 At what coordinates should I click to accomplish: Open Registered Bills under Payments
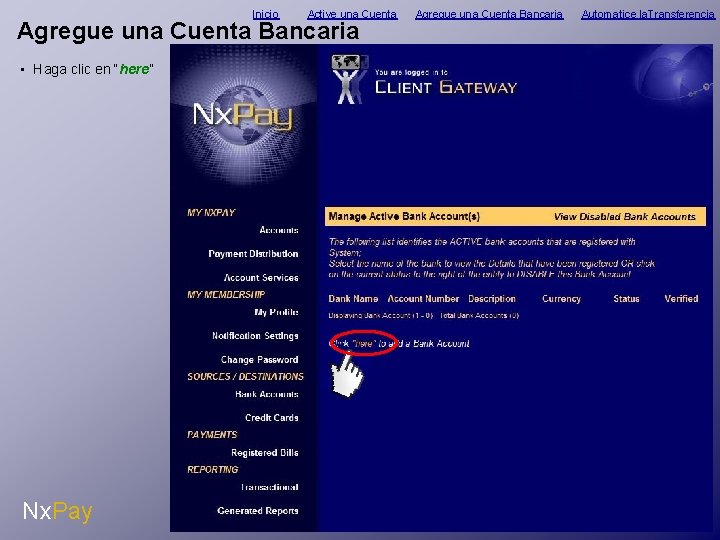point(265,453)
